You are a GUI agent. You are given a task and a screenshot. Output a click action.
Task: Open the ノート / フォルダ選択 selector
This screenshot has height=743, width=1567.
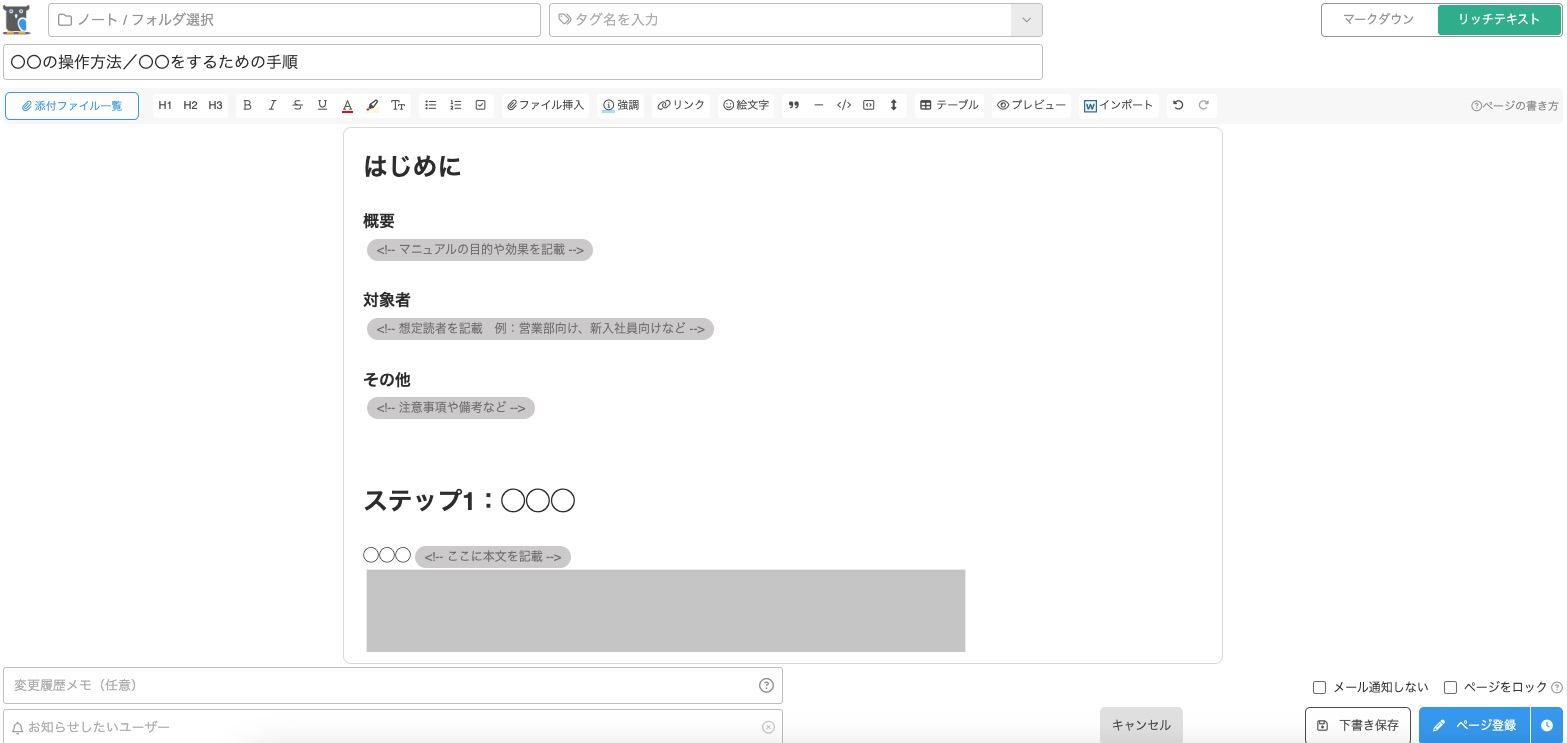(294, 20)
